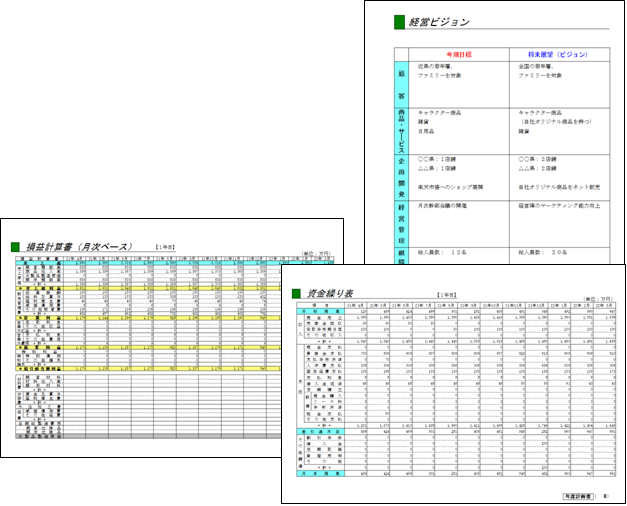The height and width of the screenshot is (506, 627).
Task: Click the 商品・サービス row header cell
Action: (401, 131)
